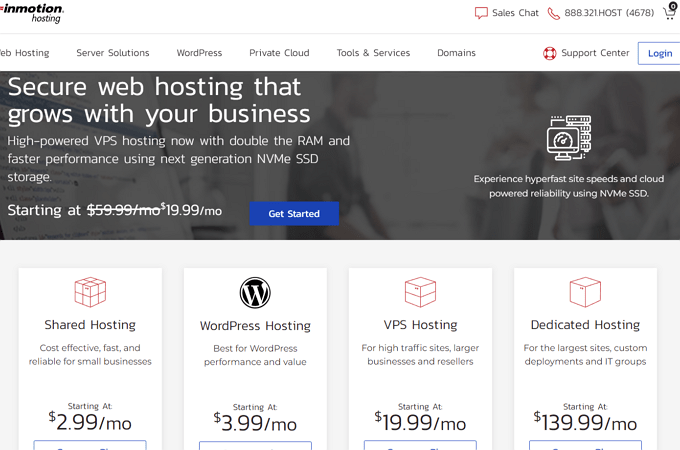Click the Get Started button
680x450 pixels.
coord(294,213)
